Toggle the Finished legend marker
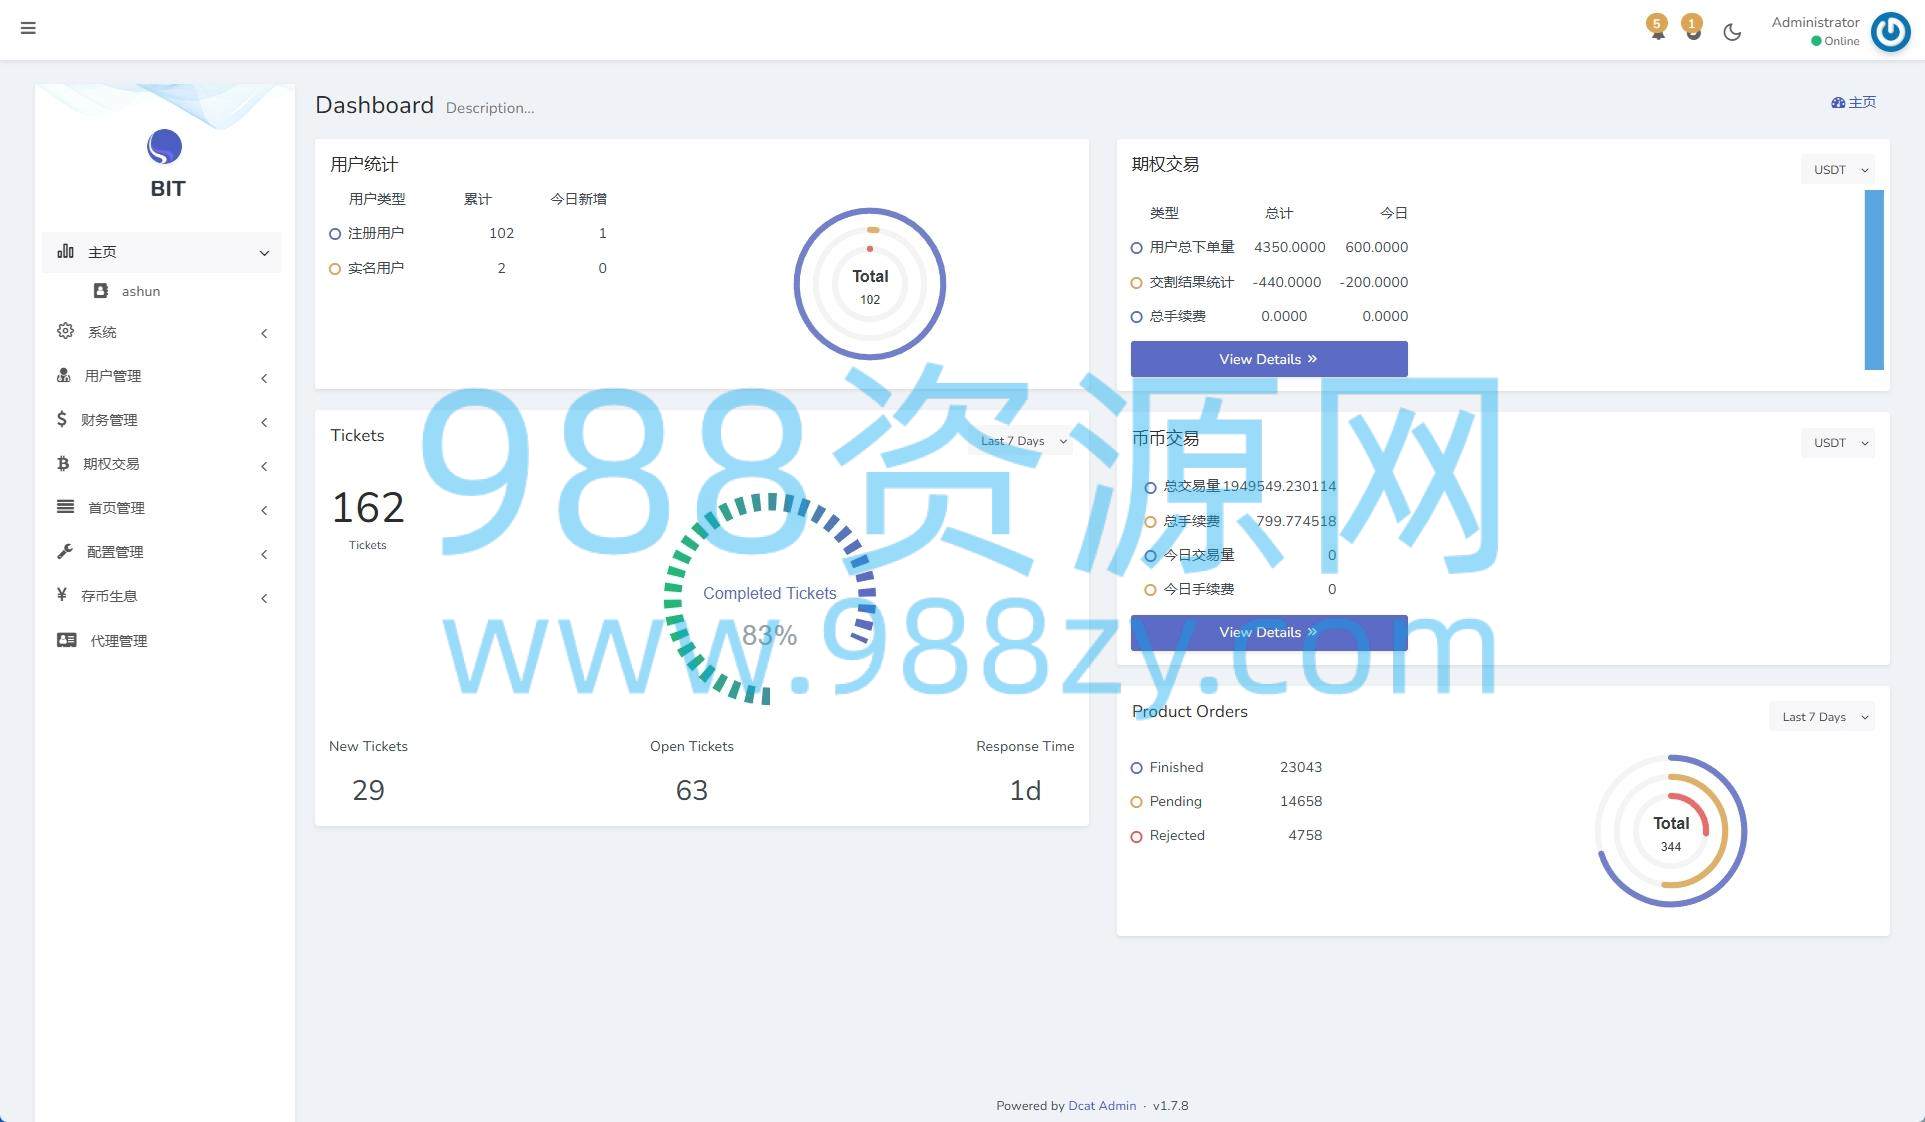Viewport: 1925px width, 1122px height. pyautogui.click(x=1136, y=768)
